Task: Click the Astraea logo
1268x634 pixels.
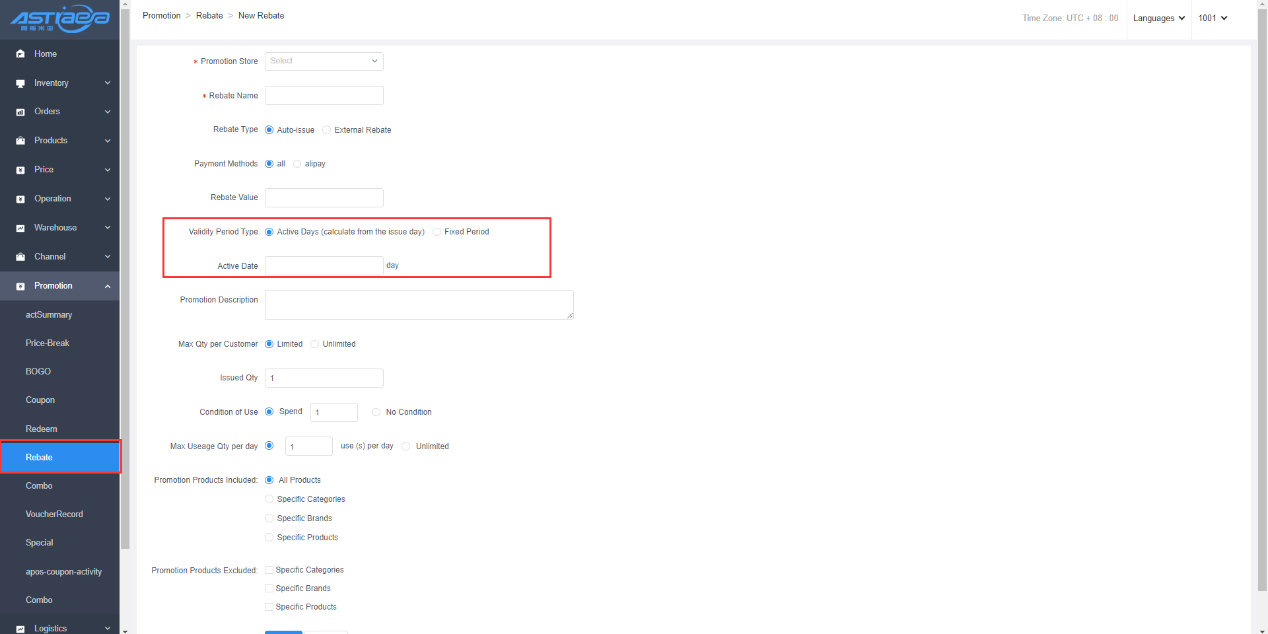Action: click(59, 19)
